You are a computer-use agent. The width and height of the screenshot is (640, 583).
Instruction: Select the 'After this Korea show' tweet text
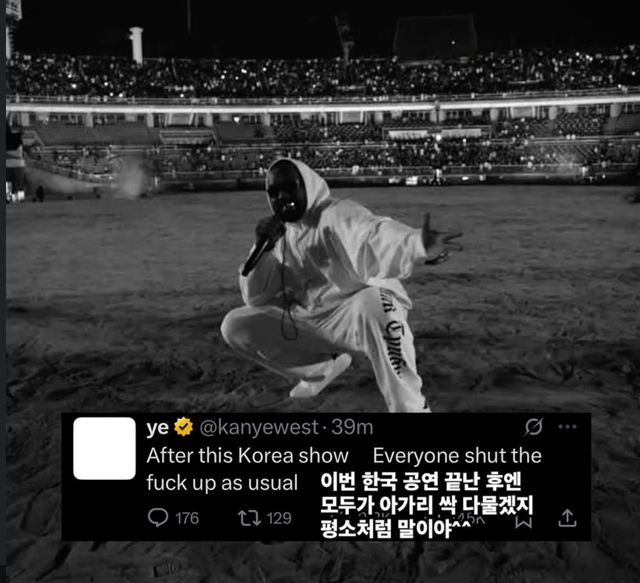pyautogui.click(x=247, y=456)
